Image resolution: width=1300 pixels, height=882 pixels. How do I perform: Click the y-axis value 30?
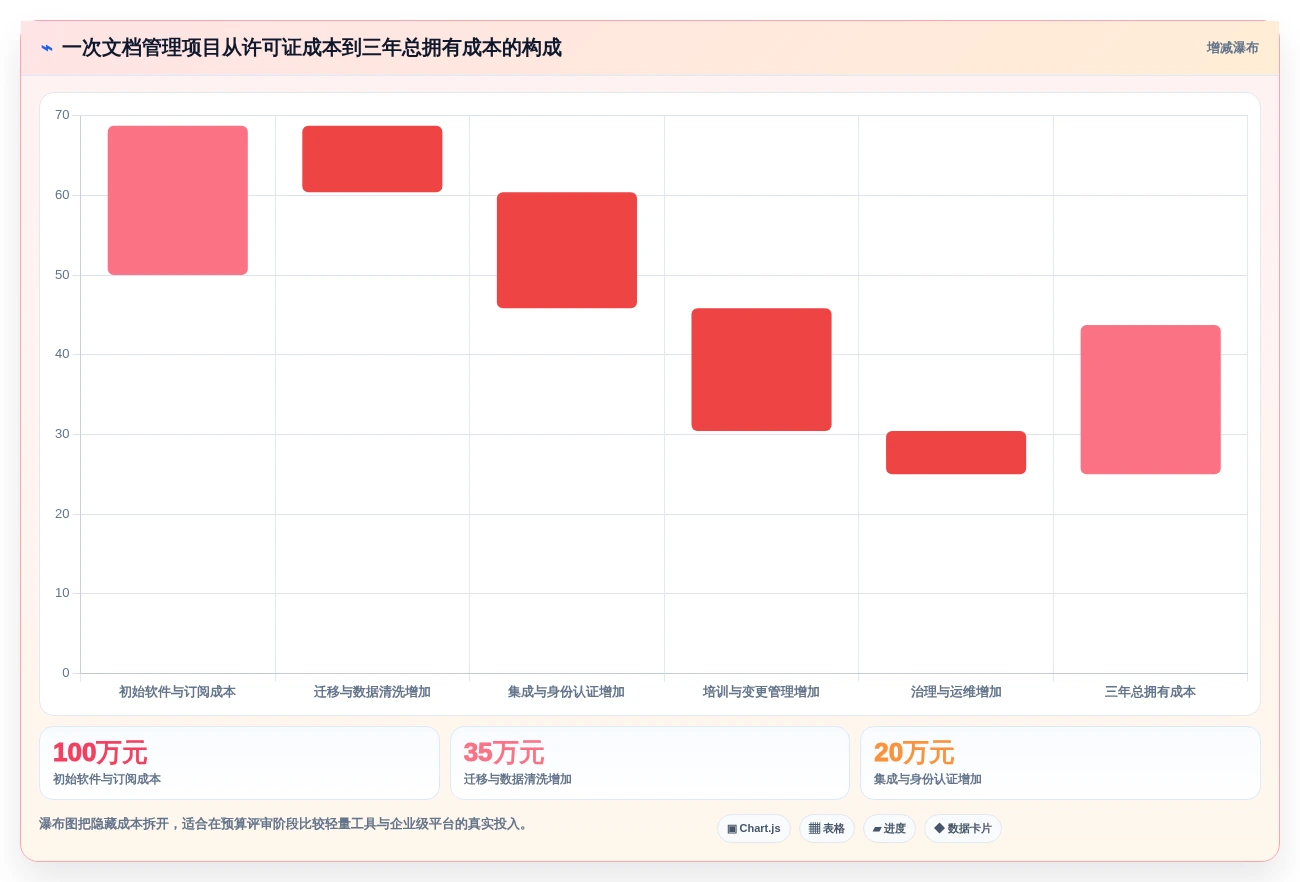tap(62, 434)
